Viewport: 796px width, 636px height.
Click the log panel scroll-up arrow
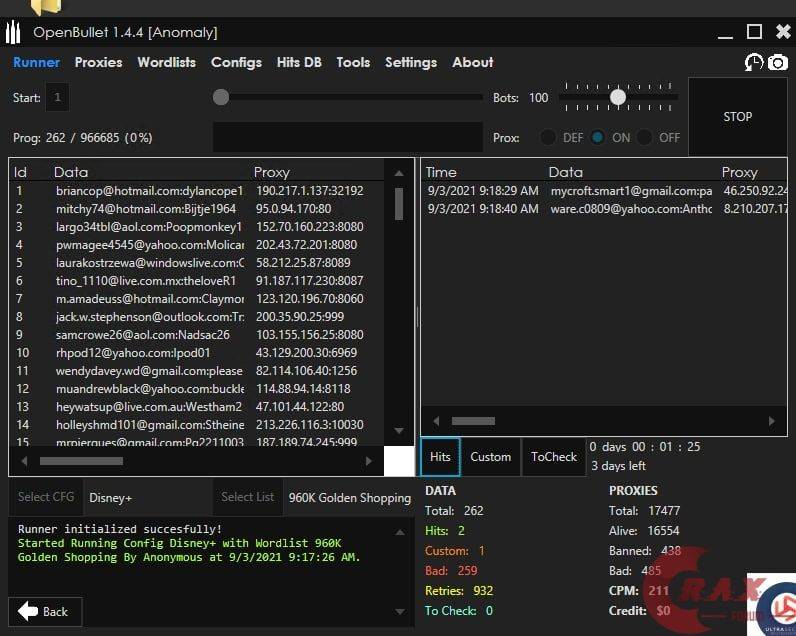click(400, 532)
